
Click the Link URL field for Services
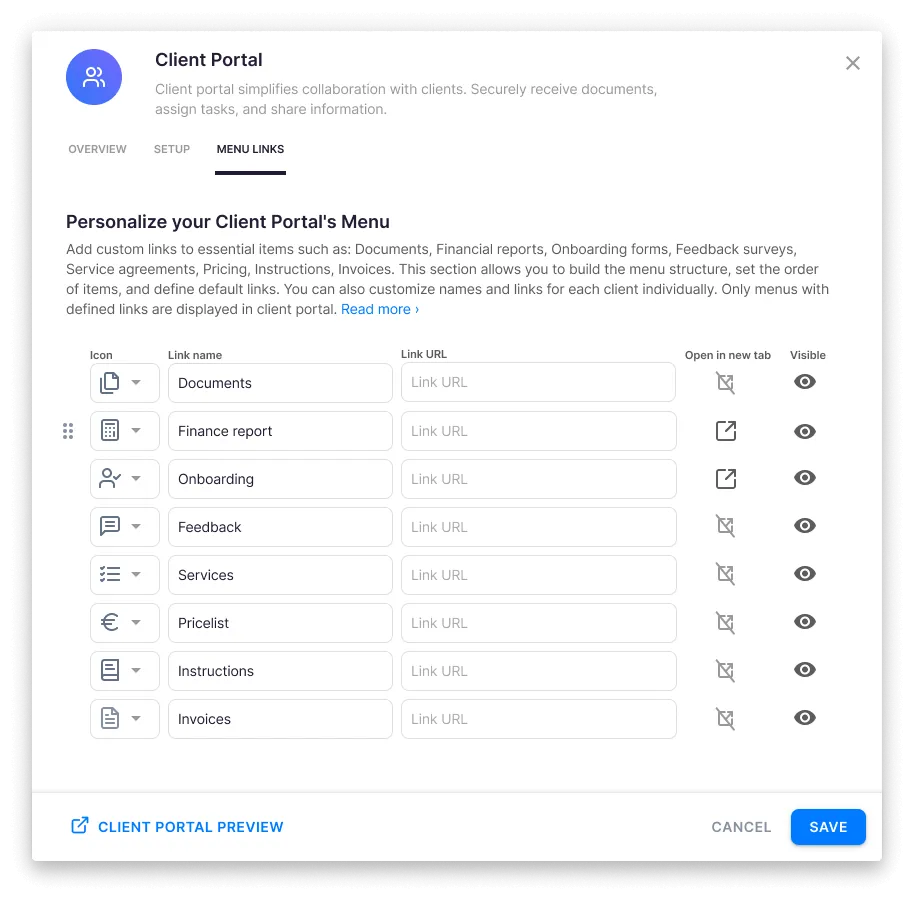[538, 574]
